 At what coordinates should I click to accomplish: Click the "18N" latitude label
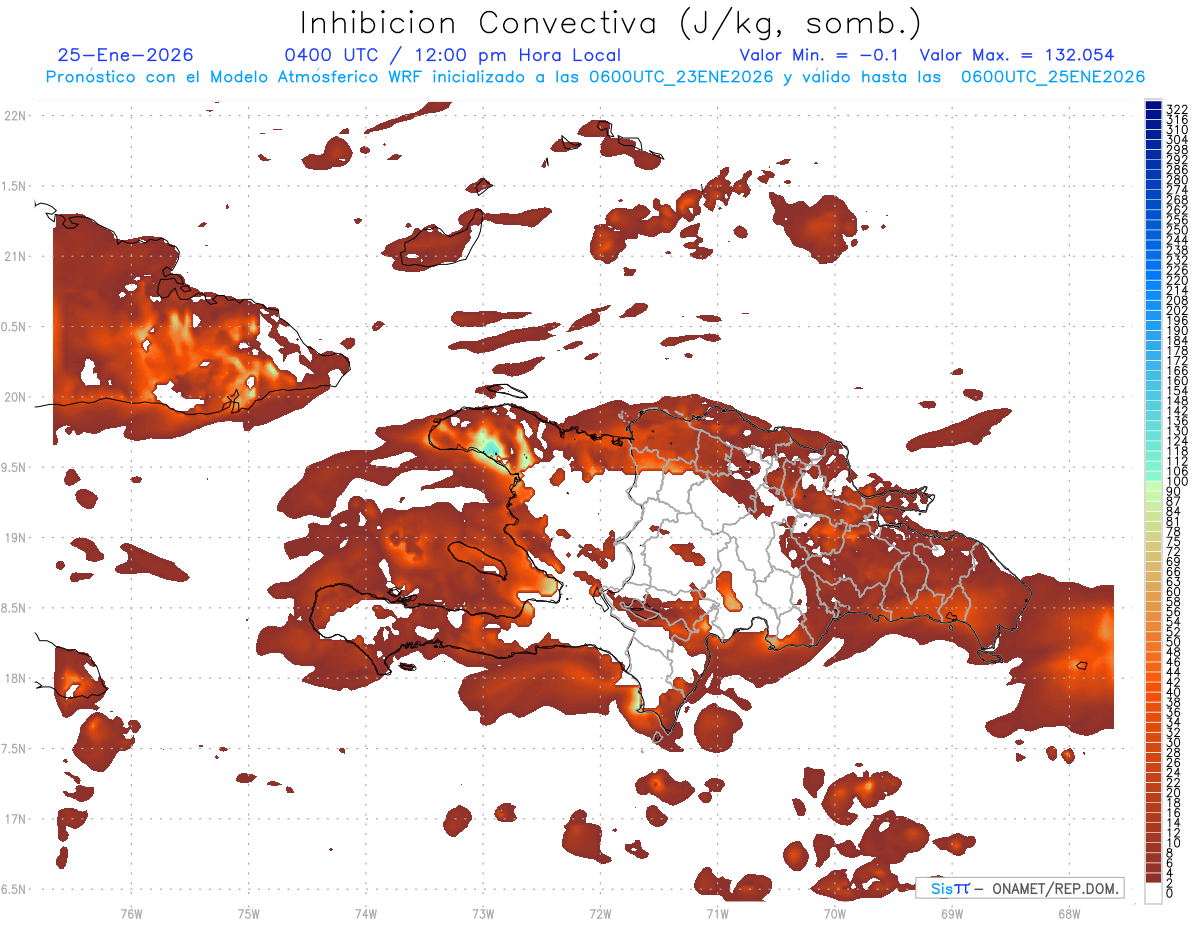click(x=16, y=678)
